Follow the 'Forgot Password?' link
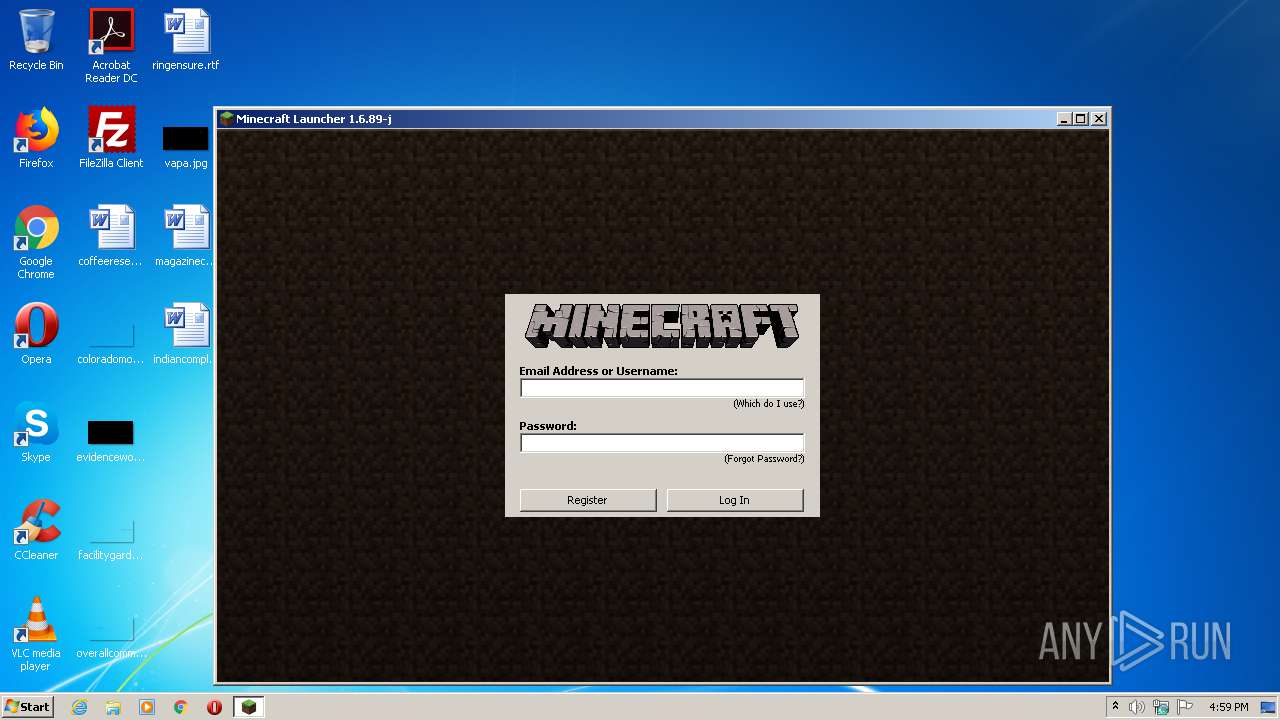 pos(764,459)
